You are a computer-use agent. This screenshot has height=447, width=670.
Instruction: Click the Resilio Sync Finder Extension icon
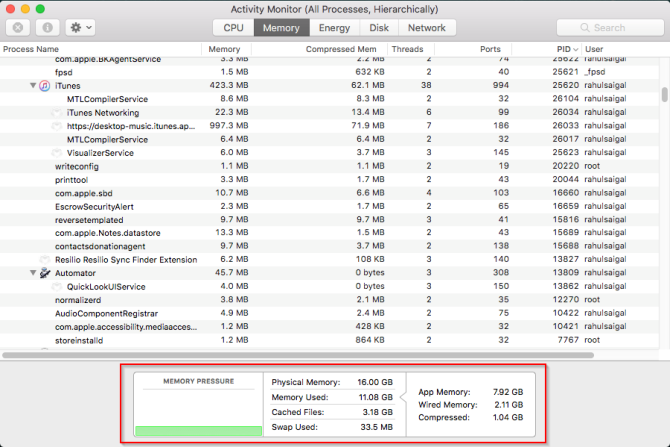pyautogui.click(x=44, y=260)
